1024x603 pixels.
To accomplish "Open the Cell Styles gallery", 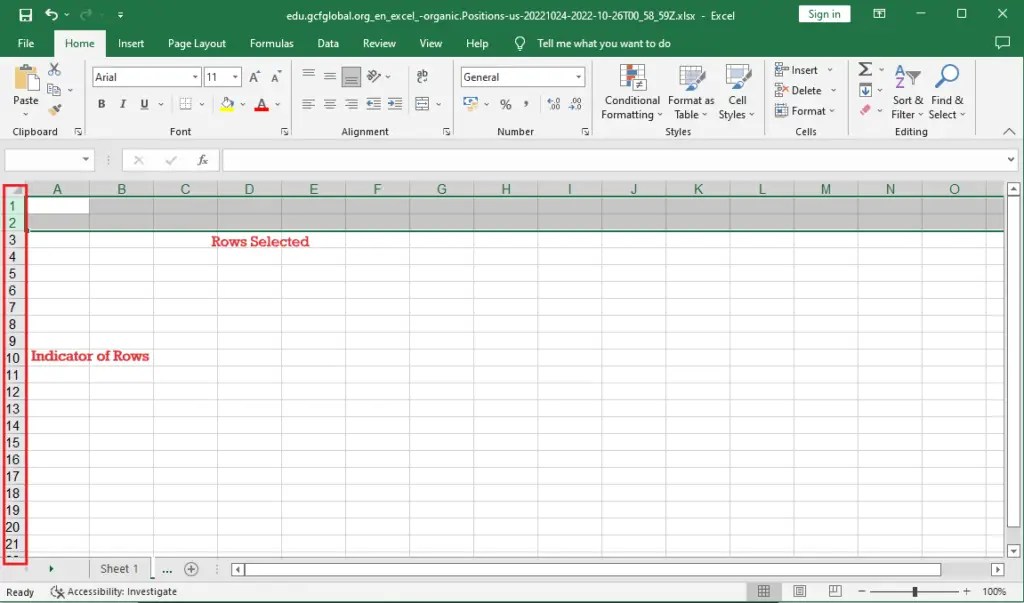I will click(x=737, y=92).
